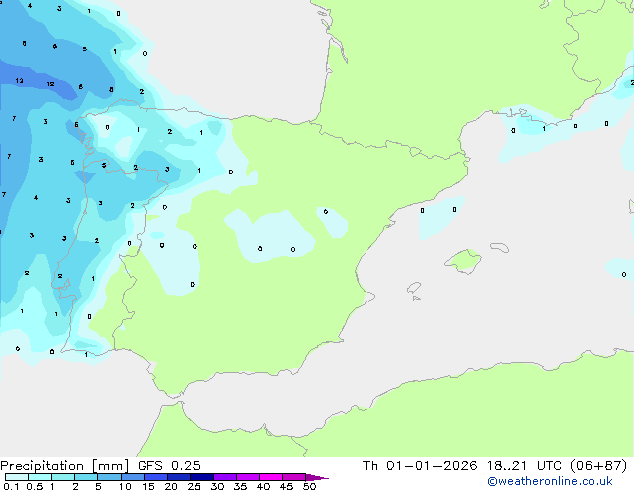Click the '25' legend scale label
Screen dimensions: 634x490
point(194,486)
